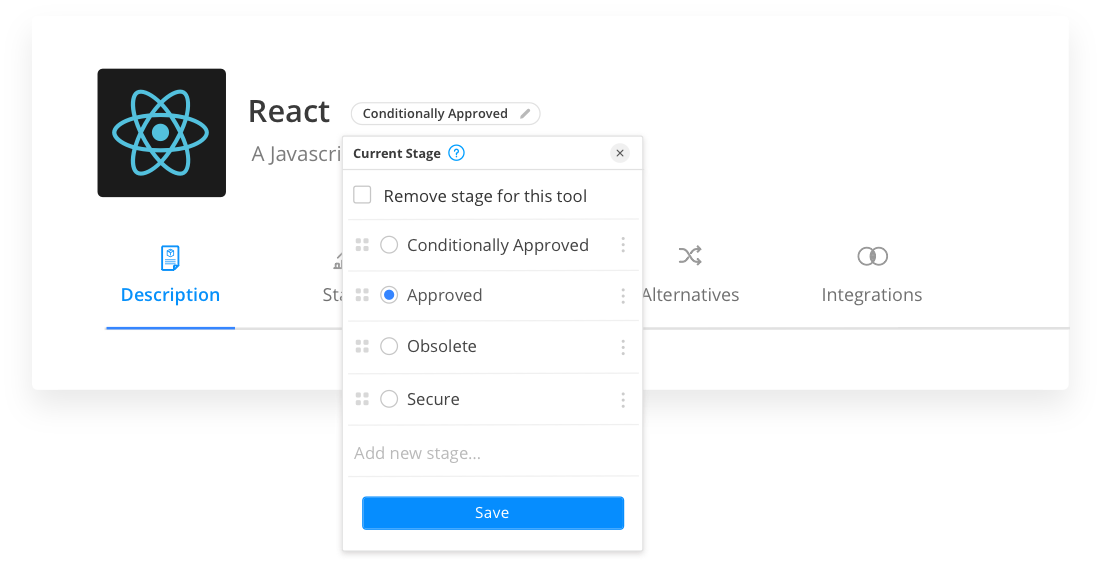1102x566 pixels.
Task: Open more options for Conditionally Approved stage
Action: (623, 245)
